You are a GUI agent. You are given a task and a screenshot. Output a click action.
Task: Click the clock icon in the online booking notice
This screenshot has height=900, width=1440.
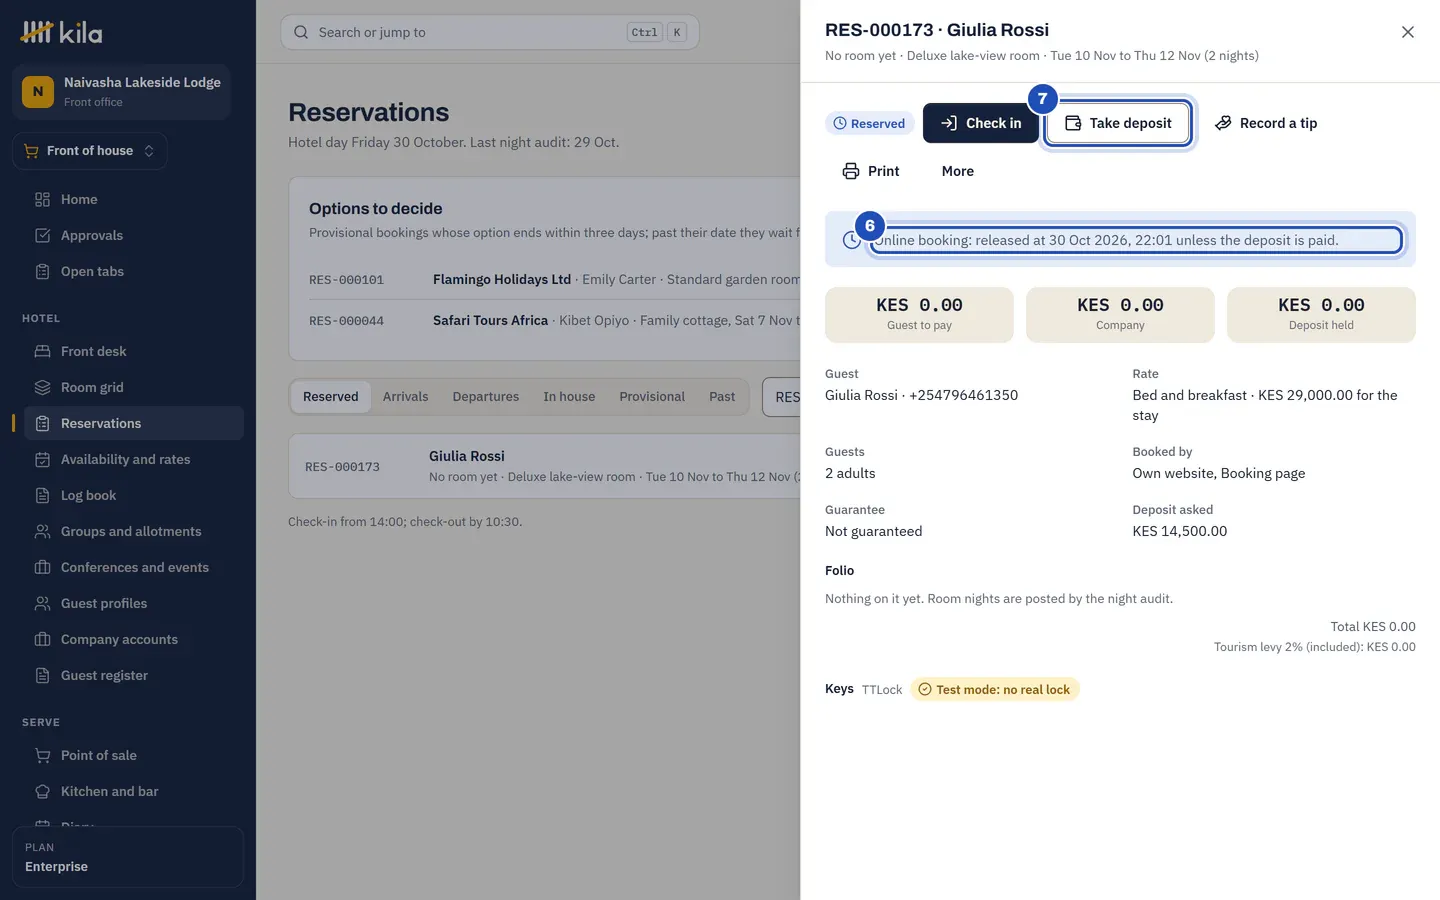click(851, 240)
